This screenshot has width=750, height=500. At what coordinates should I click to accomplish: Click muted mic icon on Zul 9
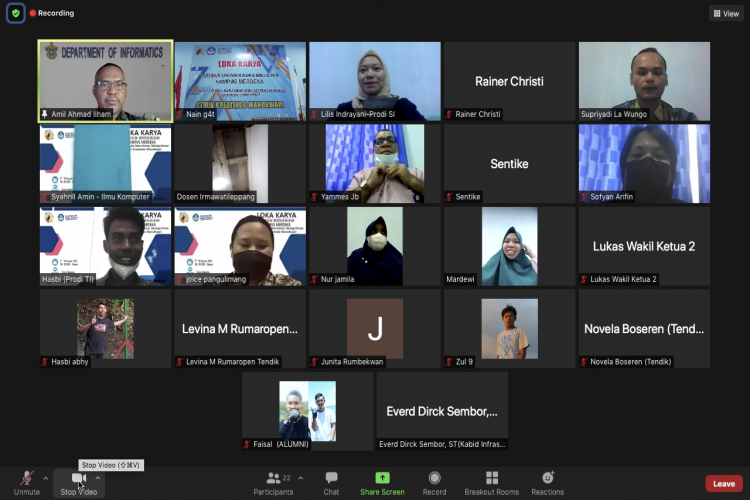[449, 362]
